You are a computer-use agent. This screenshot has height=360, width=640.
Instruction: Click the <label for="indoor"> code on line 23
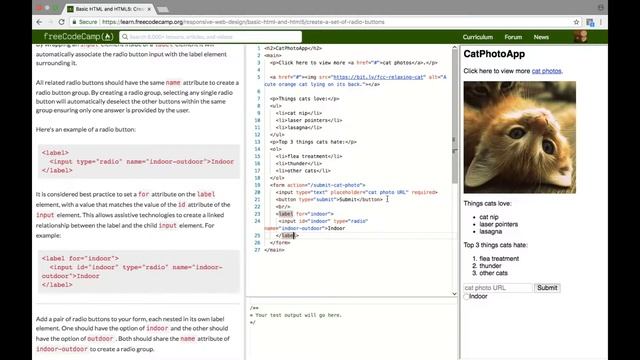[304, 214]
